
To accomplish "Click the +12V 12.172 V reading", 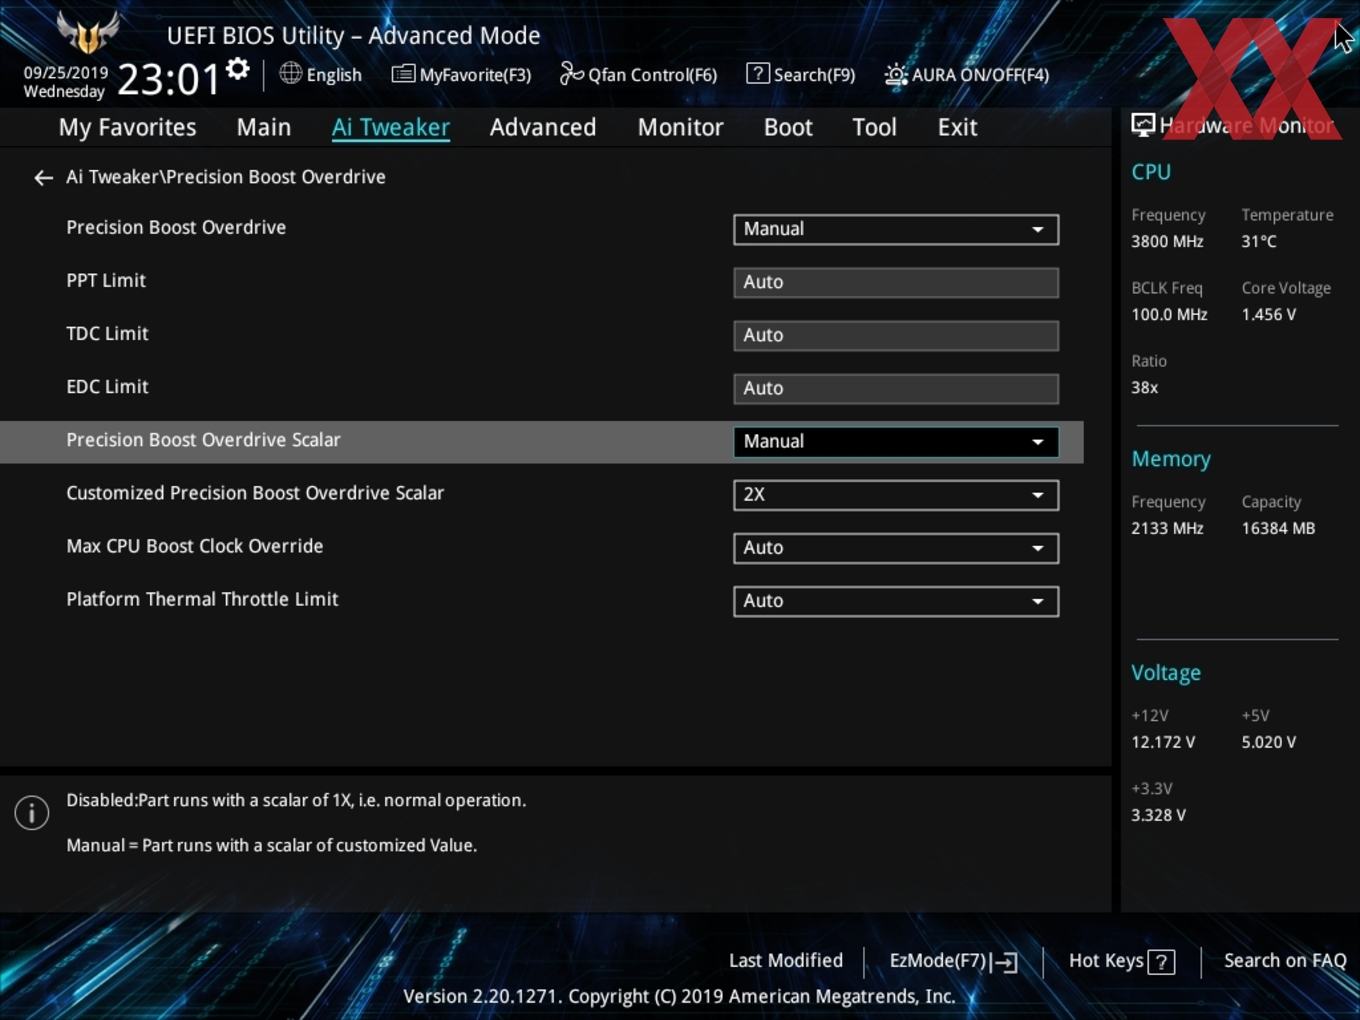I will (1163, 743).
